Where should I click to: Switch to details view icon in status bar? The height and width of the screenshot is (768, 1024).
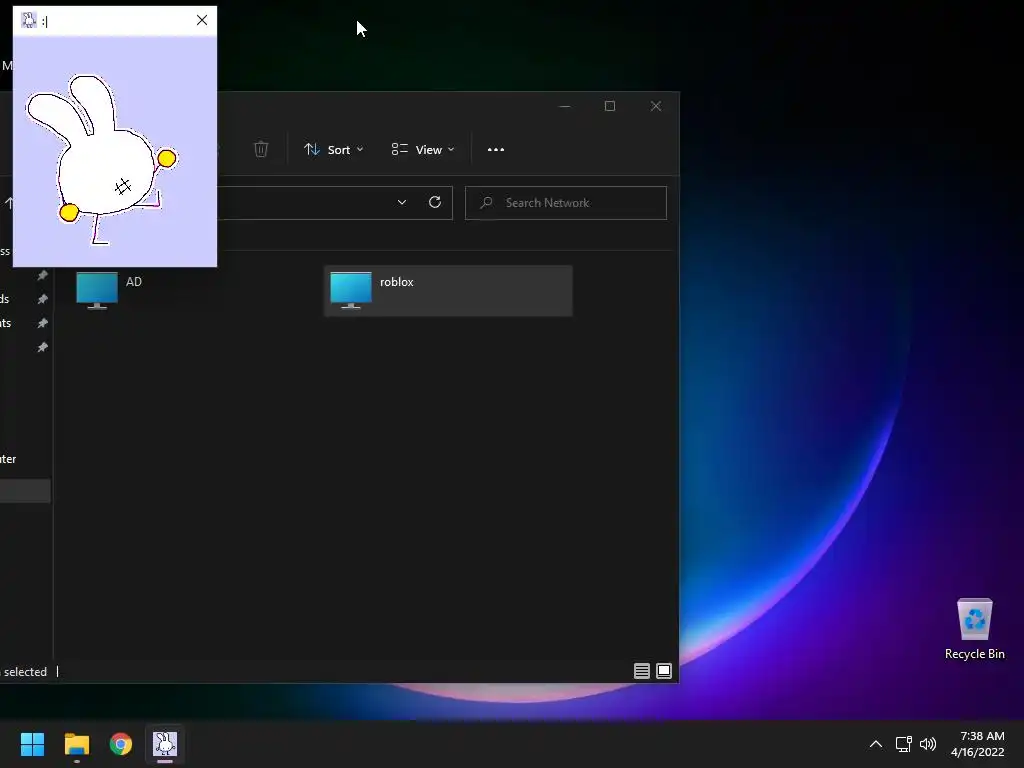pos(642,671)
